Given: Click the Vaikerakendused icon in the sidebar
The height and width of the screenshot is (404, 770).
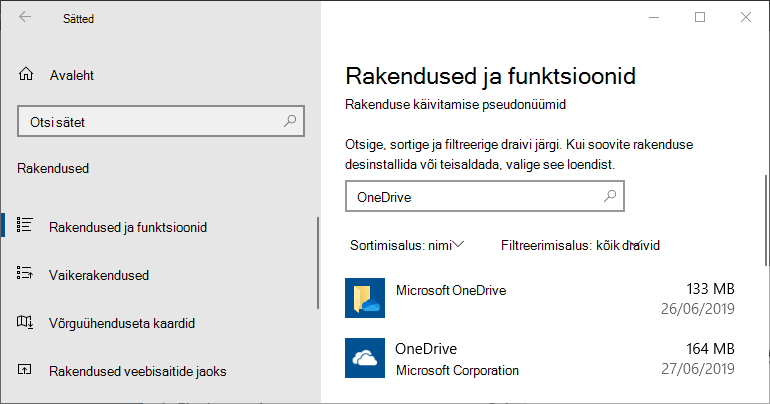Looking at the screenshot, I should 25,273.
